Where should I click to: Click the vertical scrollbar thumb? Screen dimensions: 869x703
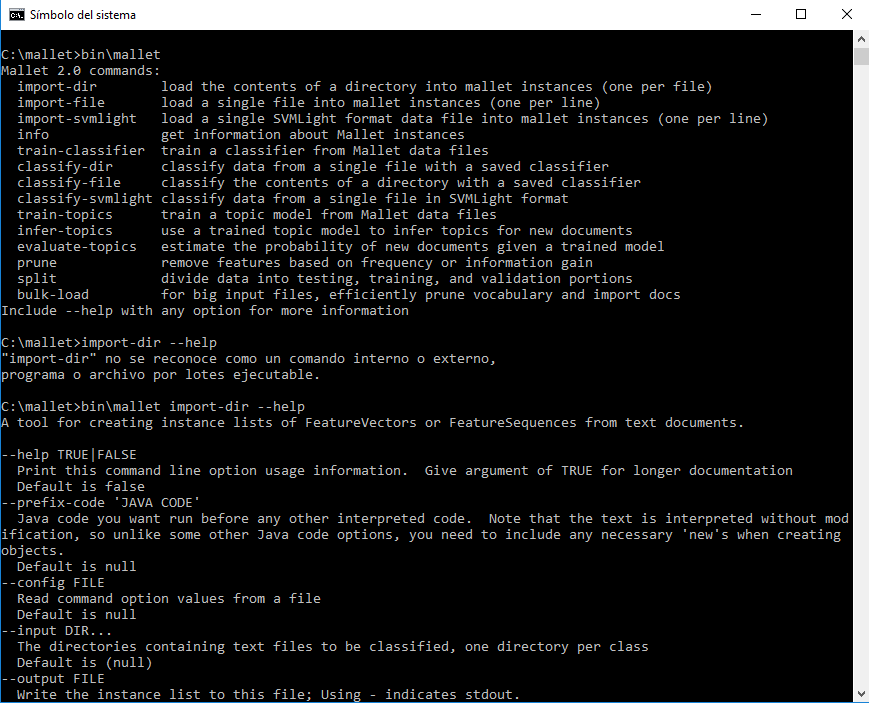click(860, 55)
